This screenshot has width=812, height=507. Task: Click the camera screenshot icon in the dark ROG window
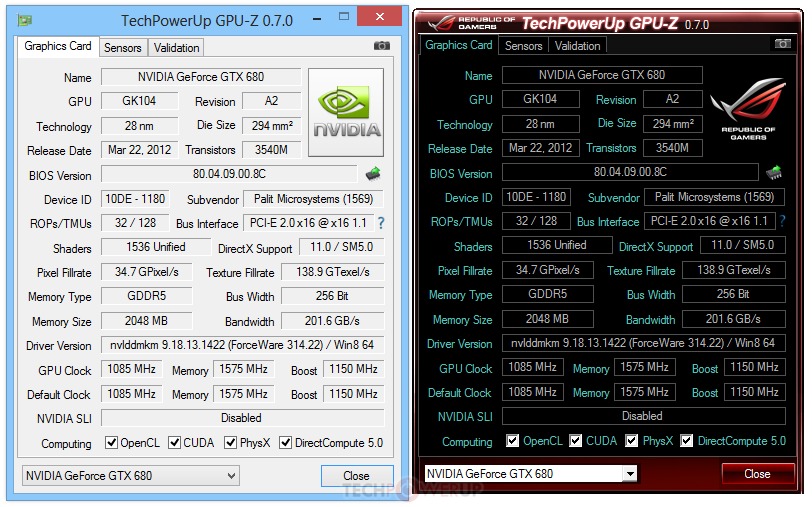coord(783,44)
